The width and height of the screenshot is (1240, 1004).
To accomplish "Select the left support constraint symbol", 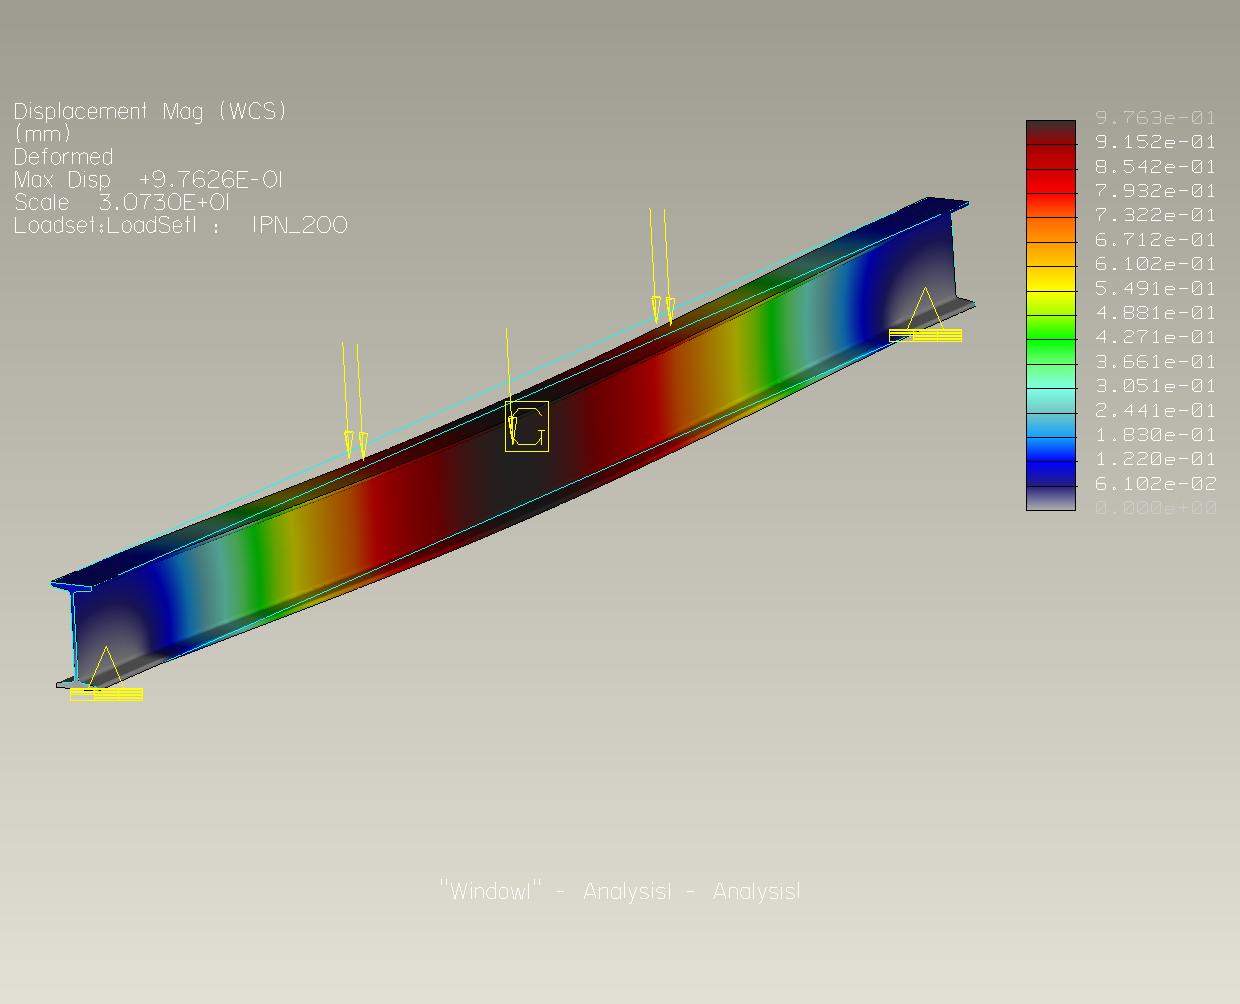I will [x=106, y=674].
